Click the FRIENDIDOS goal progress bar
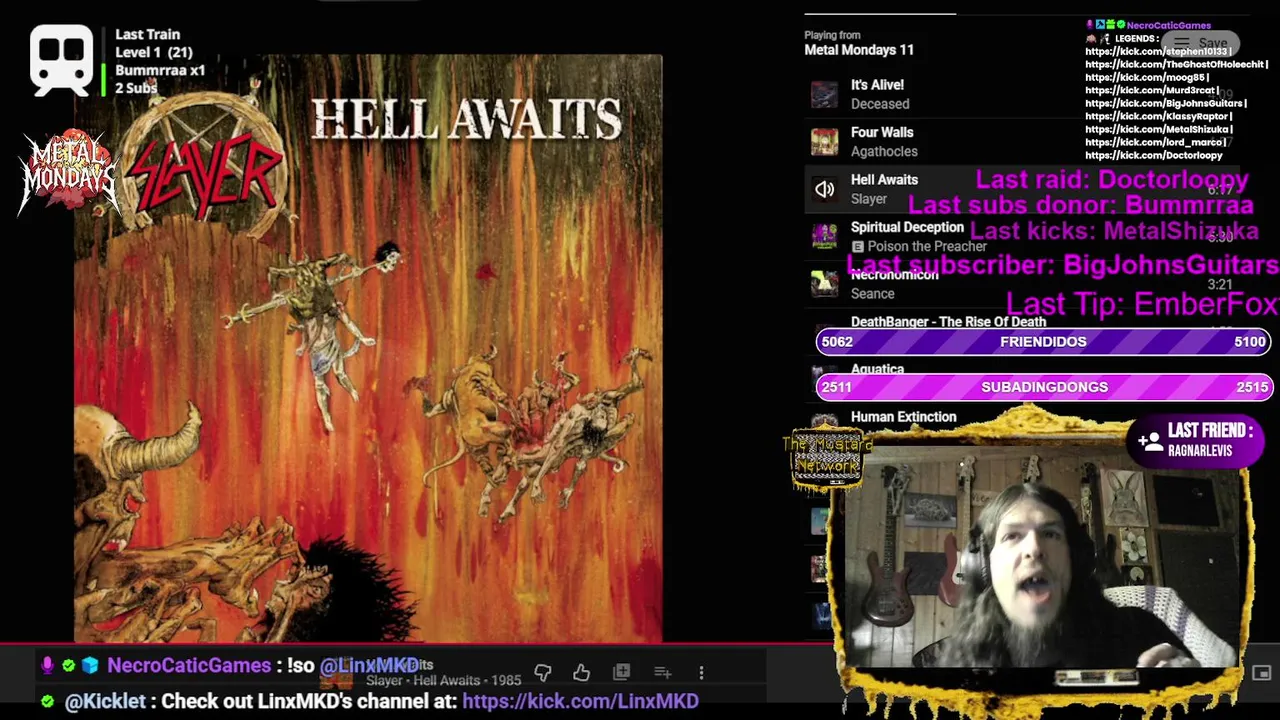 1043,342
